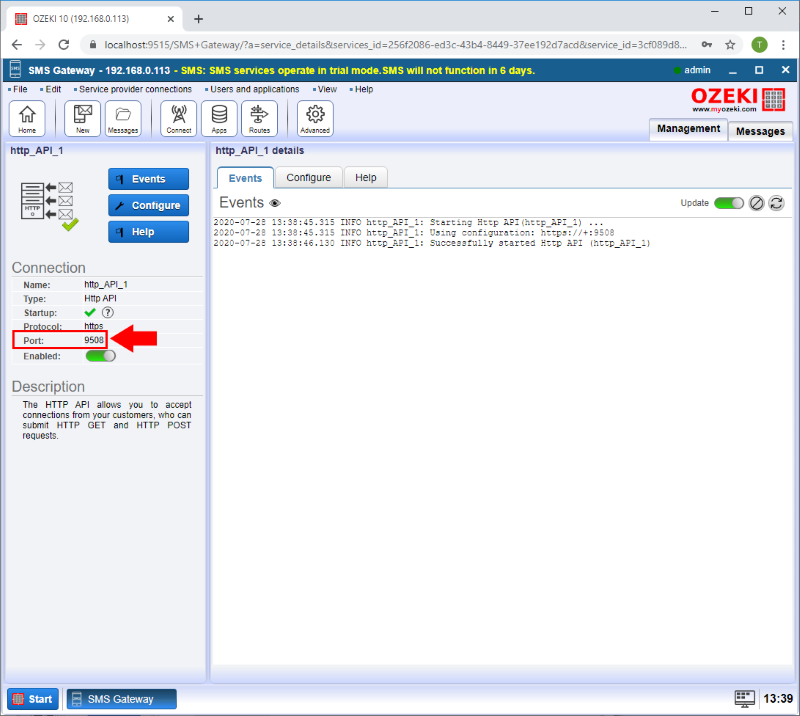800x716 pixels.
Task: Open the Chrome three-dot menu
Action: point(783,45)
